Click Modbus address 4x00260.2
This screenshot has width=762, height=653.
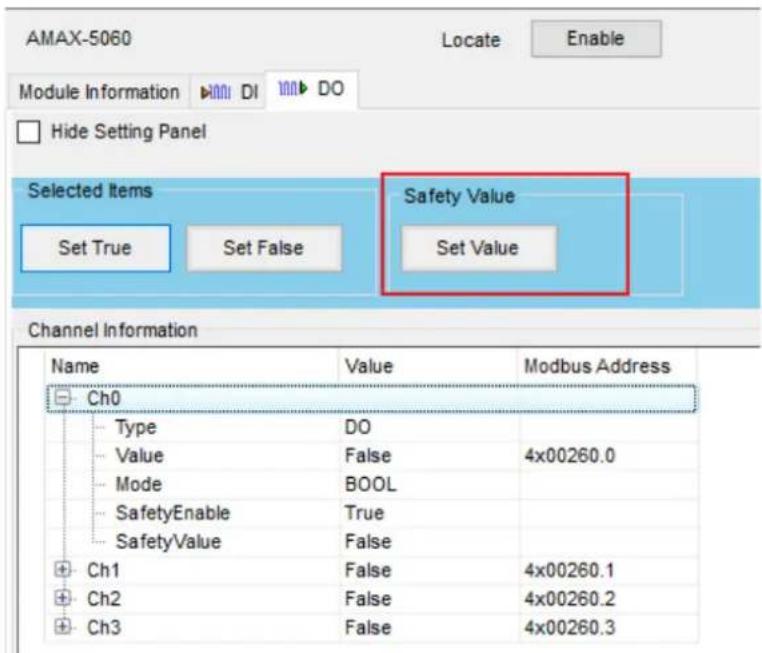click(570, 599)
